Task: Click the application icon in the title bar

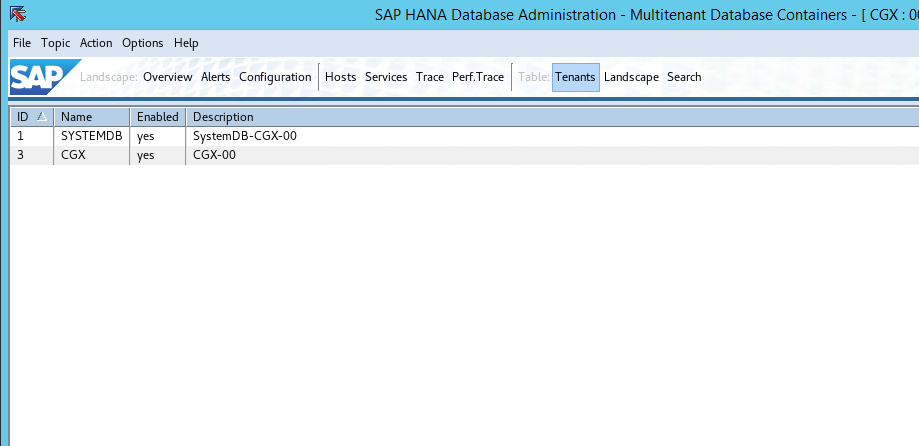Action: [18, 13]
